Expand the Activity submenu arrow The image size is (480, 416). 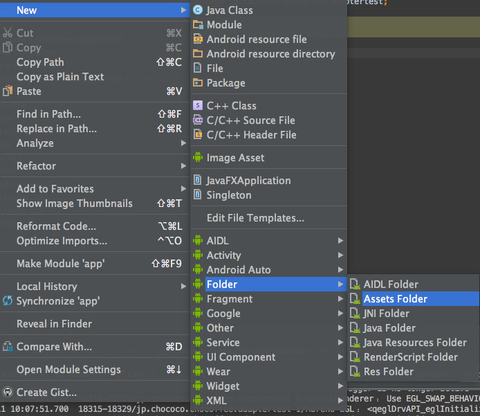click(340, 255)
